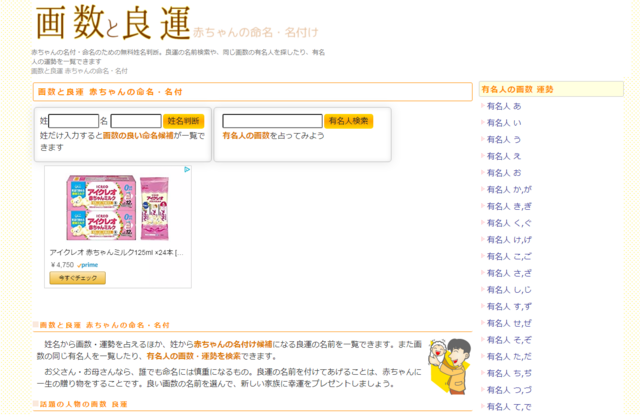Screen dimensions: 640x415
Task: Click the 今すぐチェック ad button
Action: coord(76,277)
